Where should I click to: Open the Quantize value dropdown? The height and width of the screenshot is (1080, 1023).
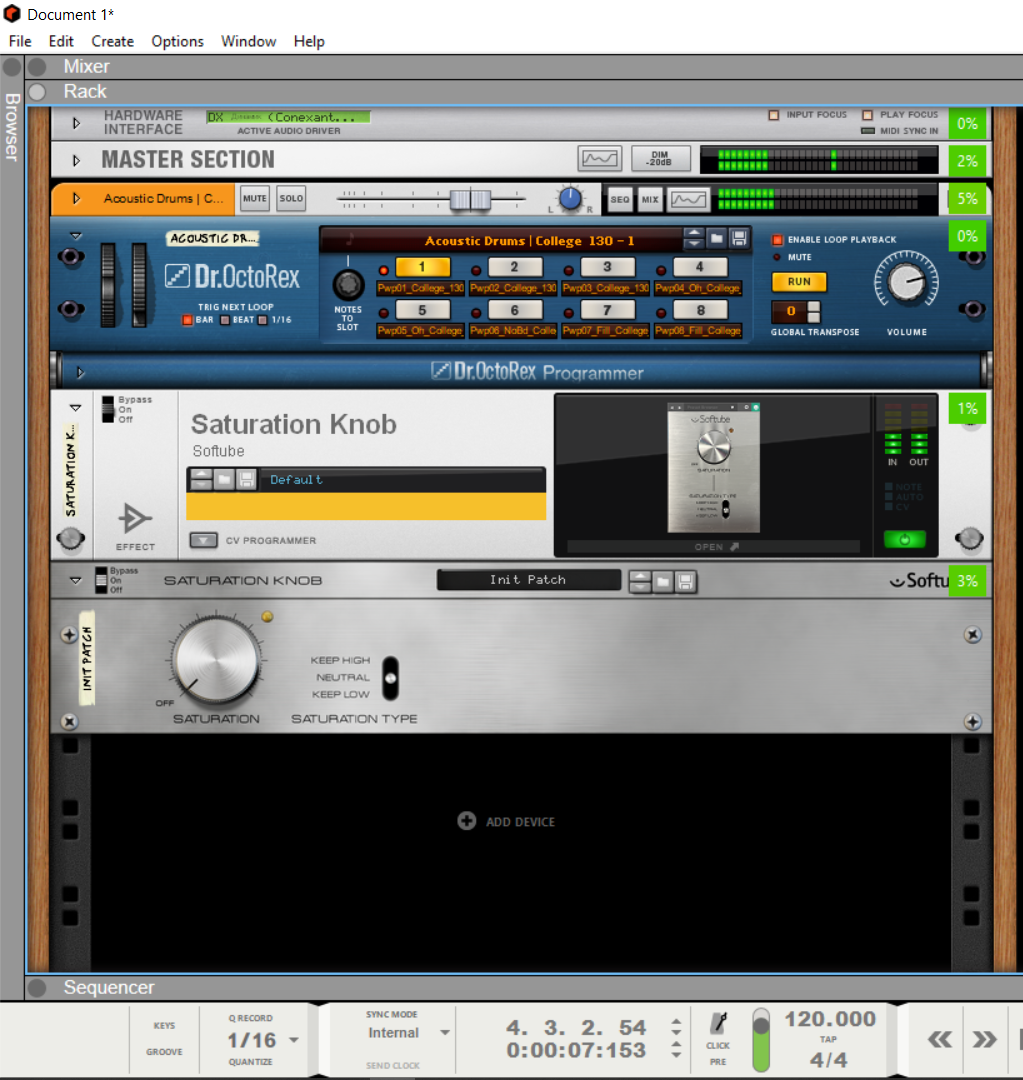point(293,1040)
